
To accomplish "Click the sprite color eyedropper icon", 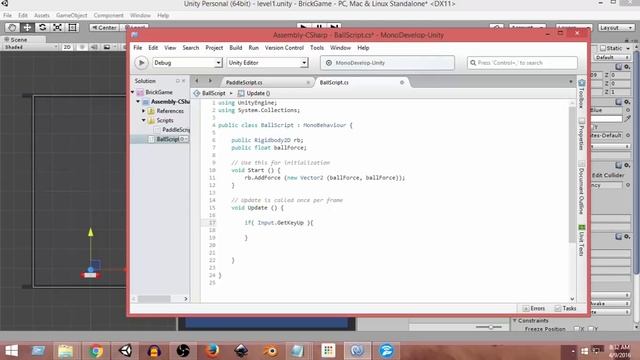I will pos(628,118).
